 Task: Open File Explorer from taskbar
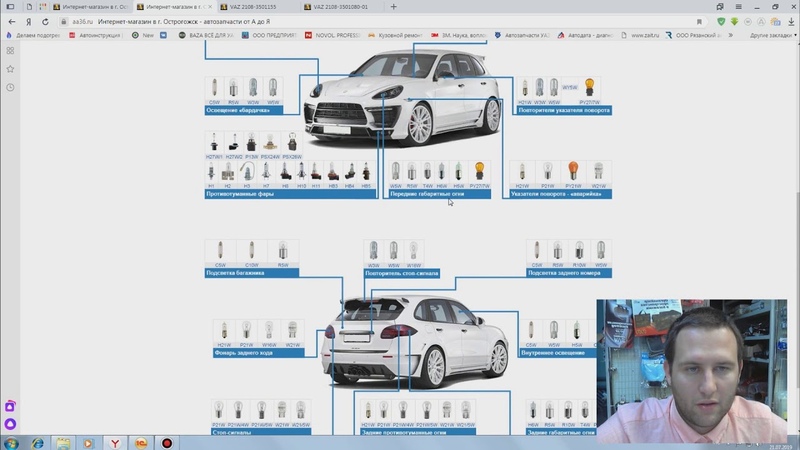point(63,443)
